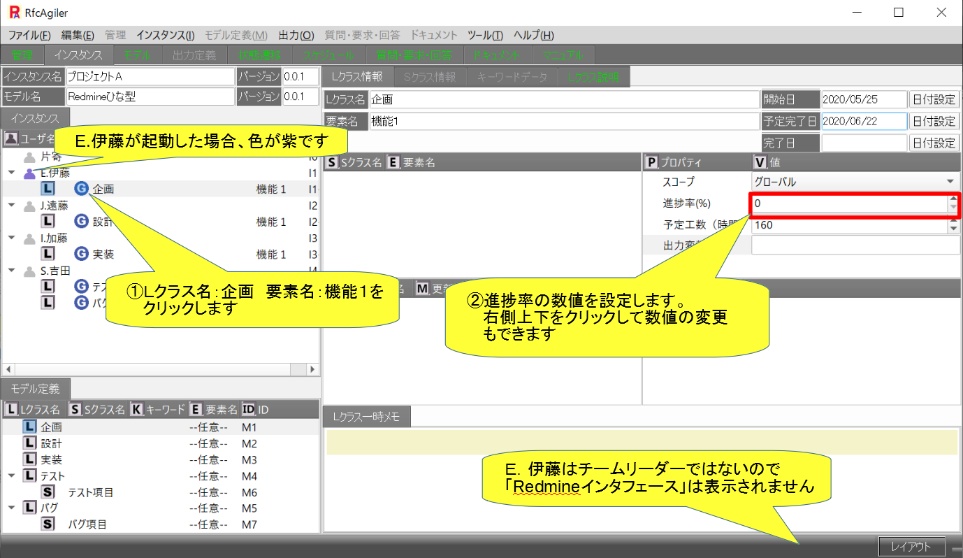Open the ファイル(F) menu
This screenshot has width=963, height=558.
tap(29, 35)
